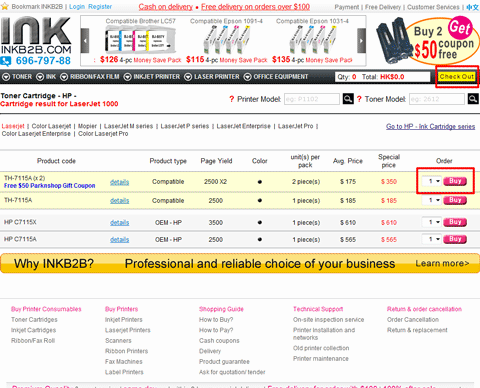Select Color Laserjet Enterprise series filter
Screen dimensions: 480x388
tap(36, 134)
